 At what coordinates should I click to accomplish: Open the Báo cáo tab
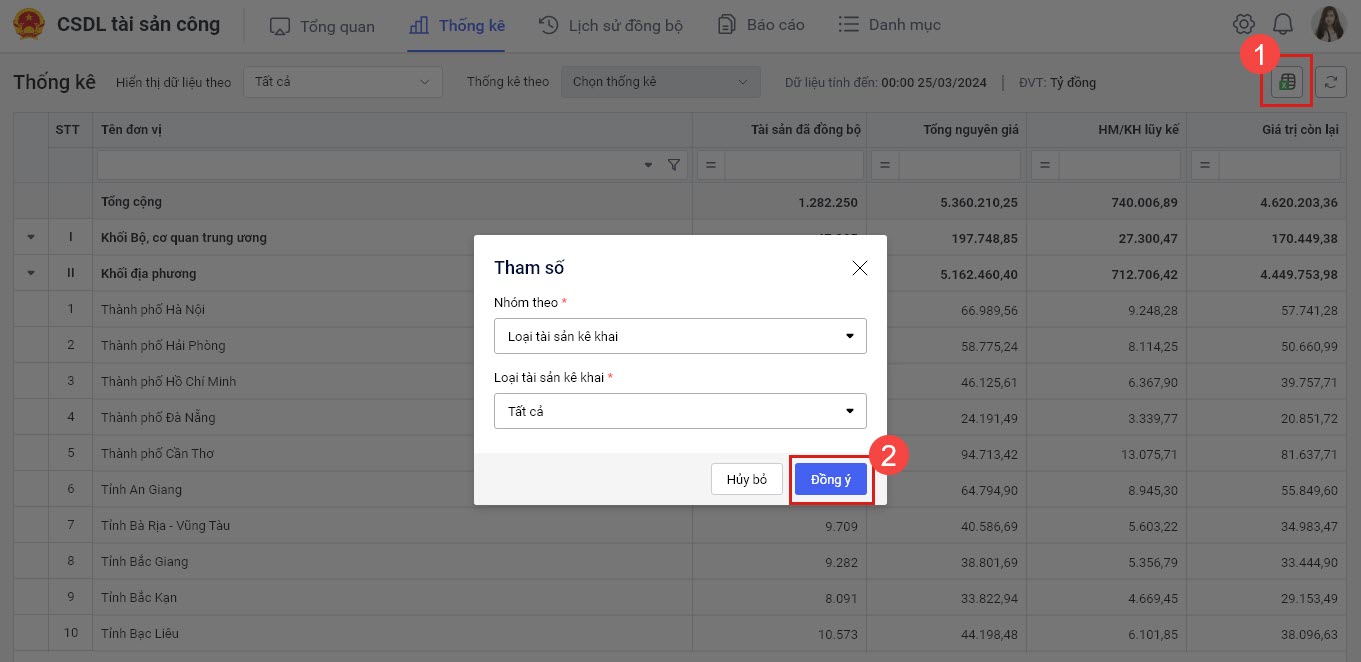click(761, 25)
